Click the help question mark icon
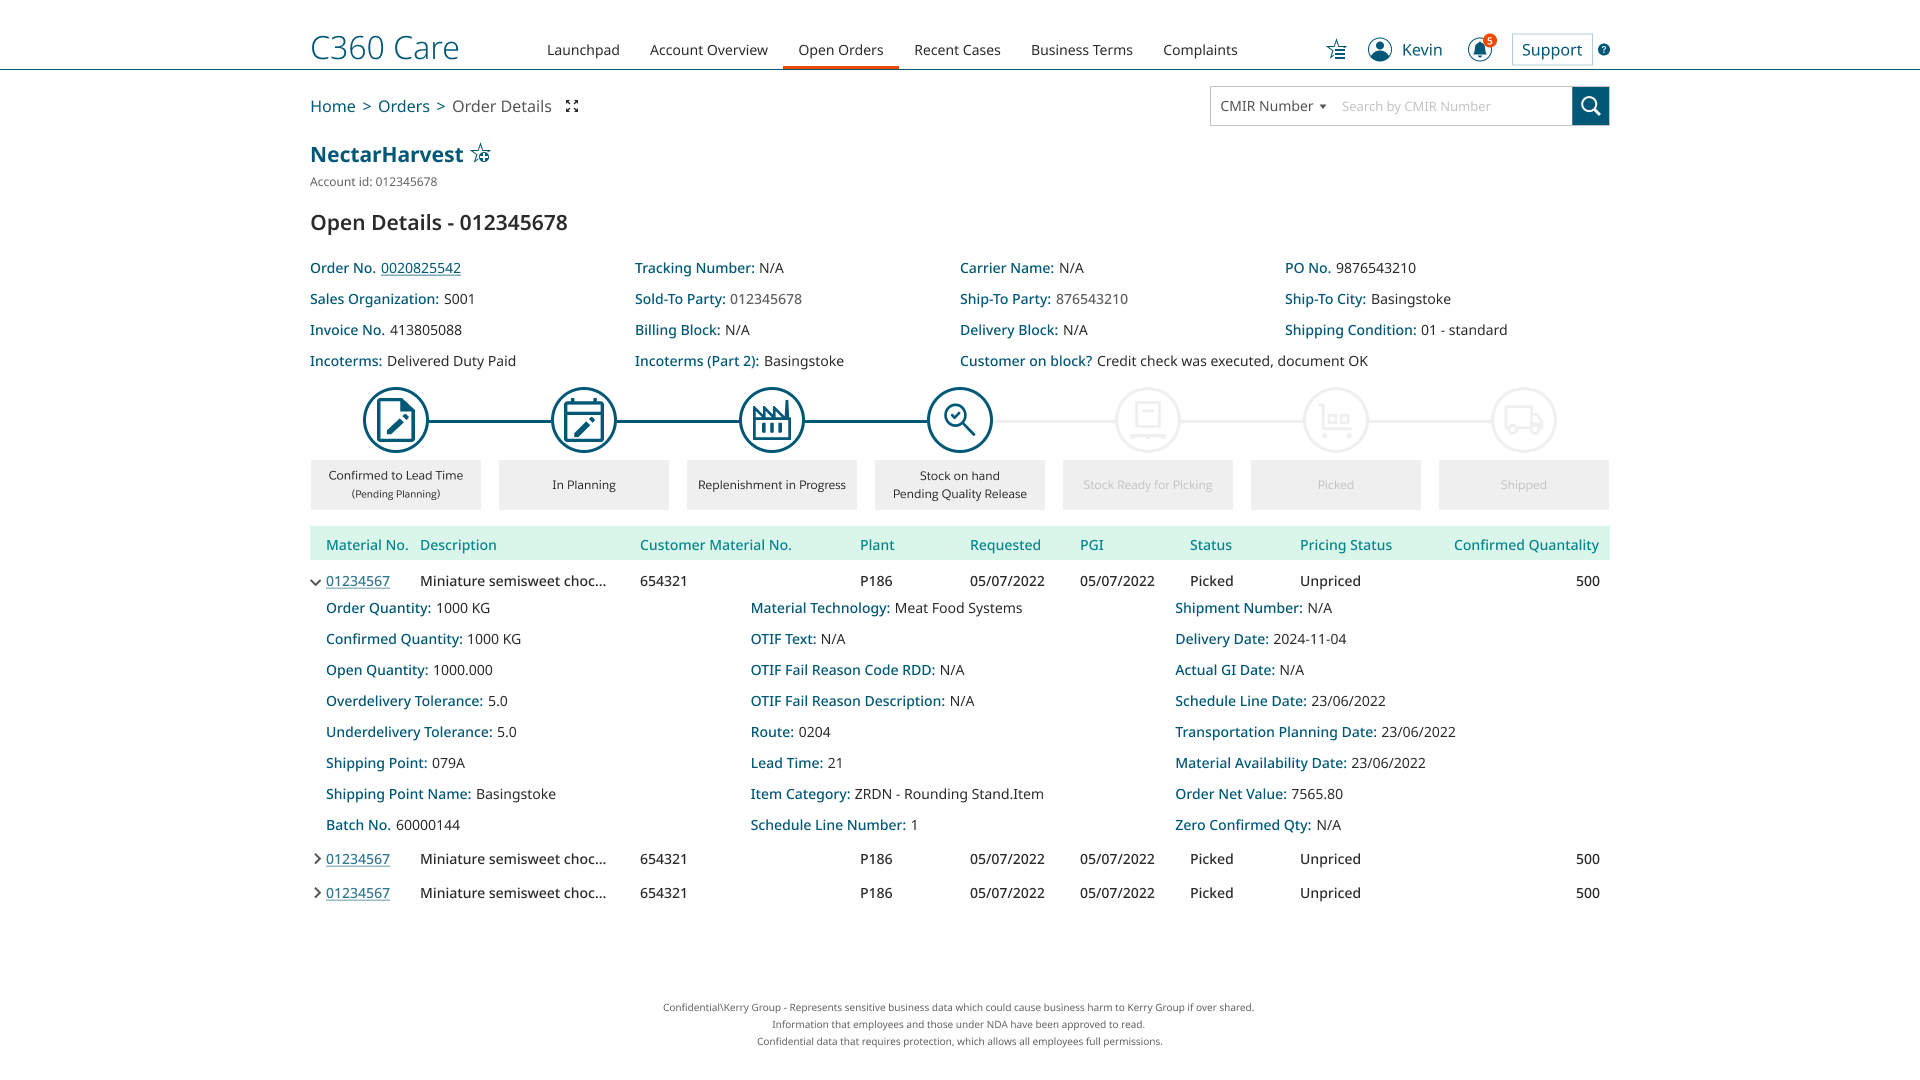Viewport: 1920px width, 1080px height. [1604, 50]
